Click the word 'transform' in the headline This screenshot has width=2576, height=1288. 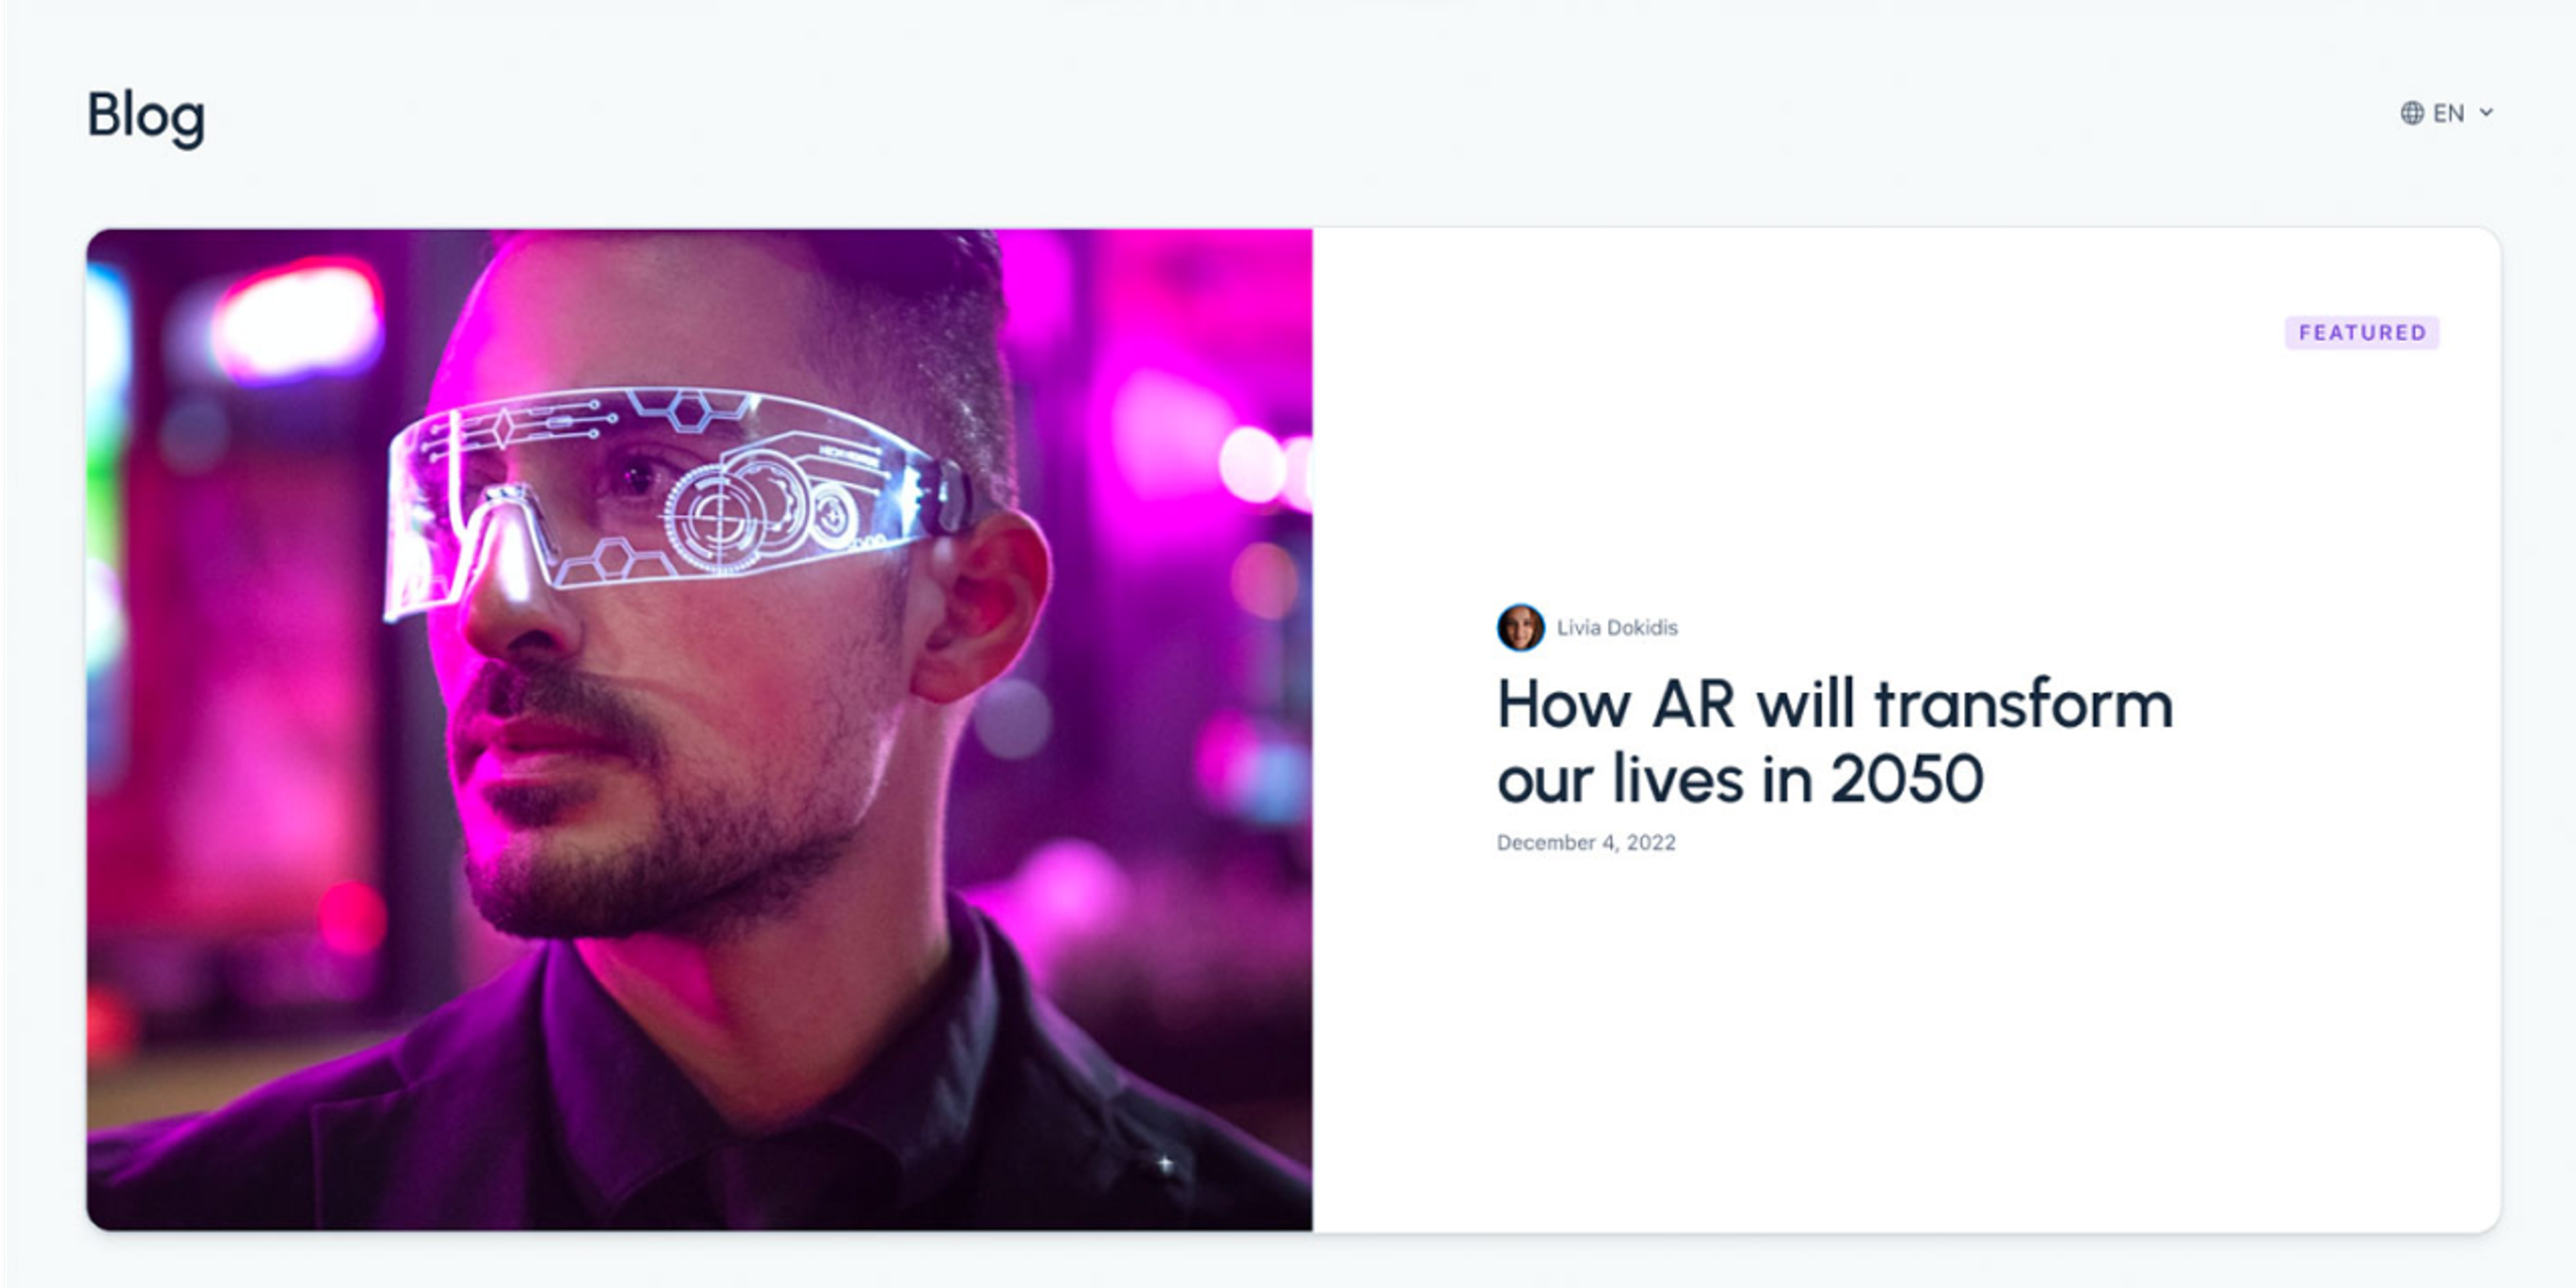pyautogui.click(x=2024, y=704)
